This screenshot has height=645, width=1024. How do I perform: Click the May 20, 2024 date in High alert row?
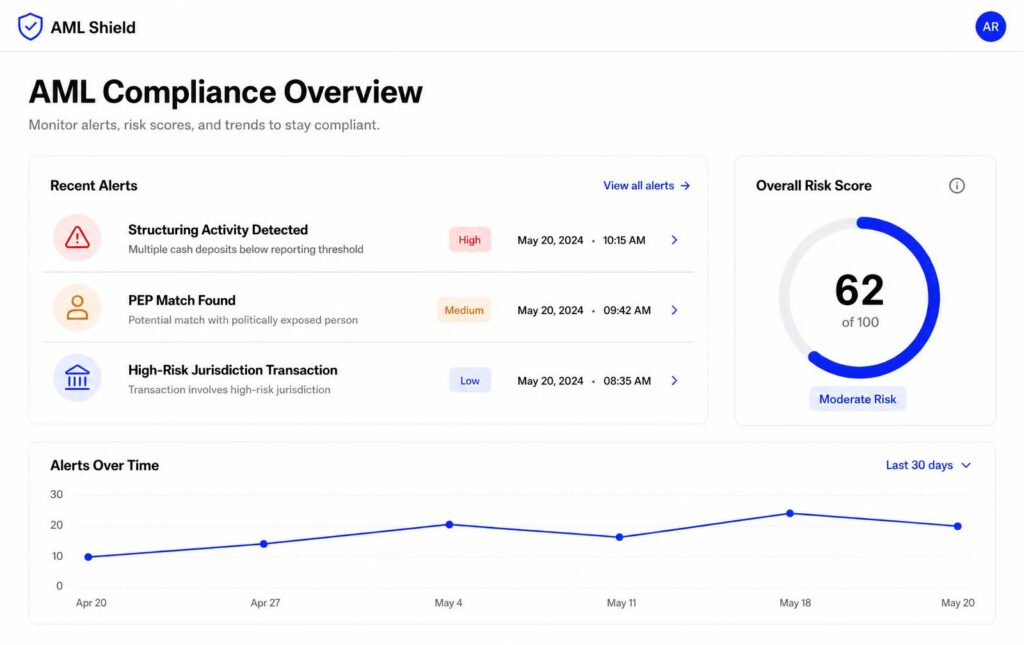coord(550,240)
